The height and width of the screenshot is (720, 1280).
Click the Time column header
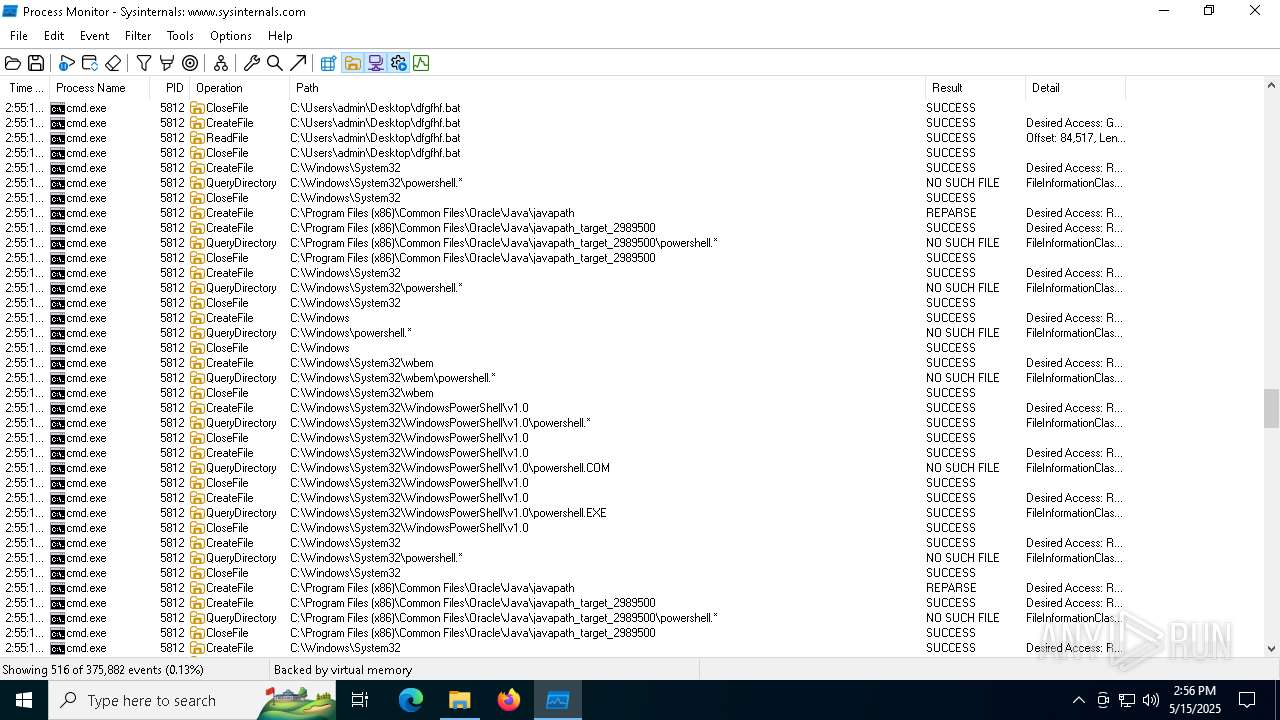coord(25,88)
